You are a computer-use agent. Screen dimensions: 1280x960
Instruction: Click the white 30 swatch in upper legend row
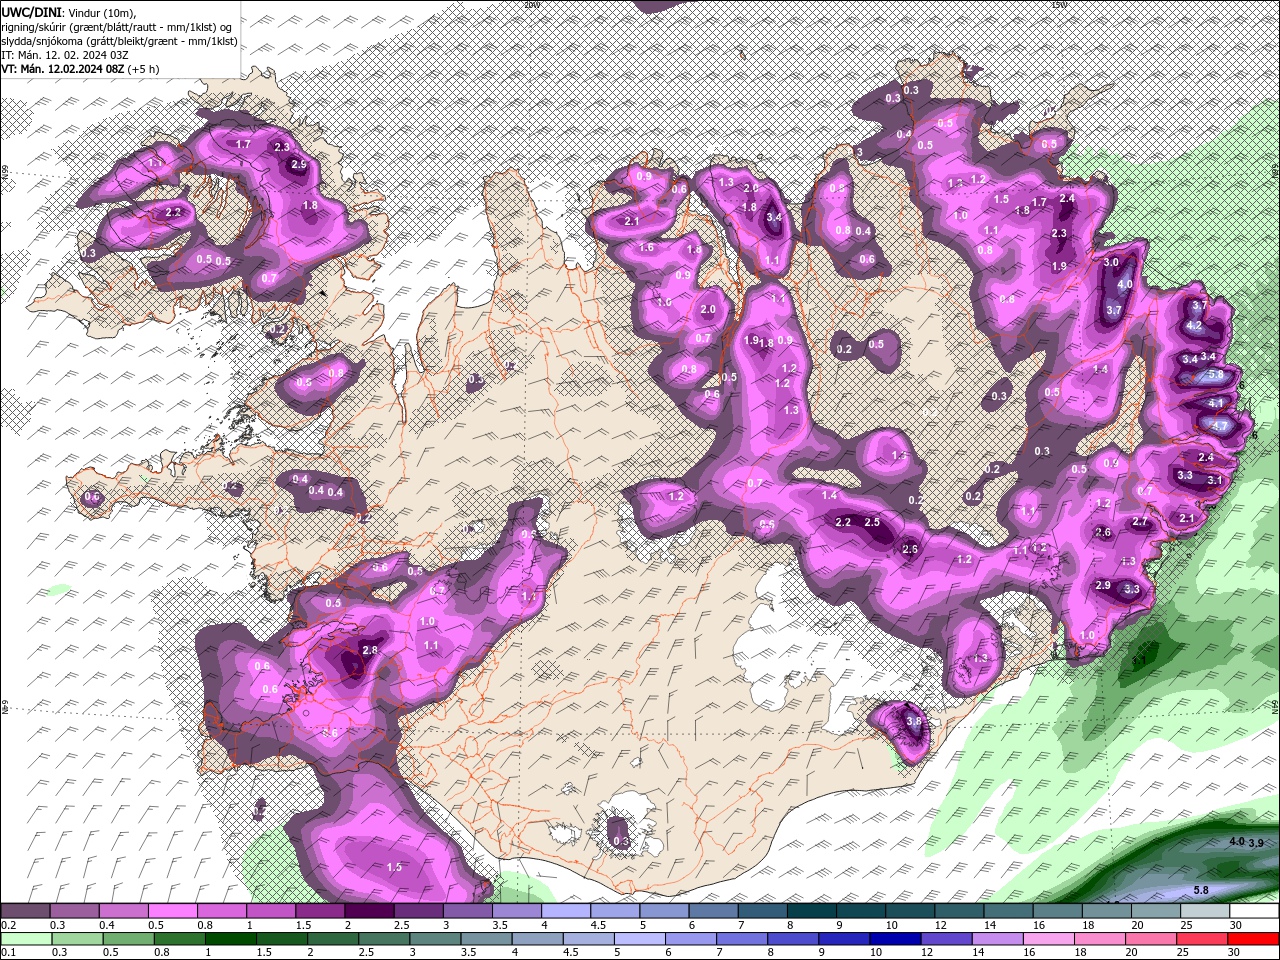(x=1255, y=911)
